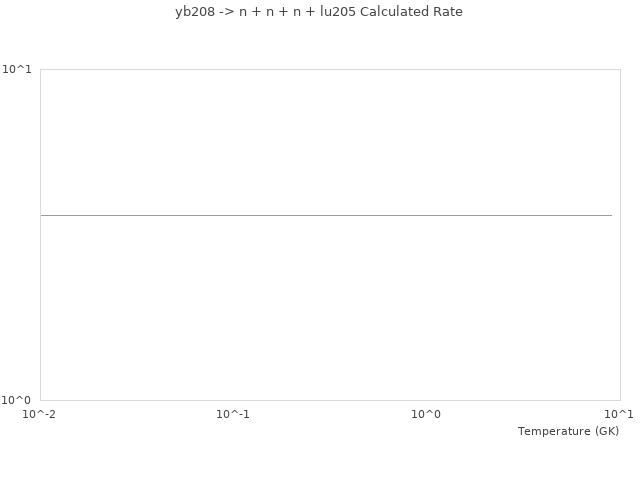Click the horizontal rate line's midpoint

click(326, 215)
